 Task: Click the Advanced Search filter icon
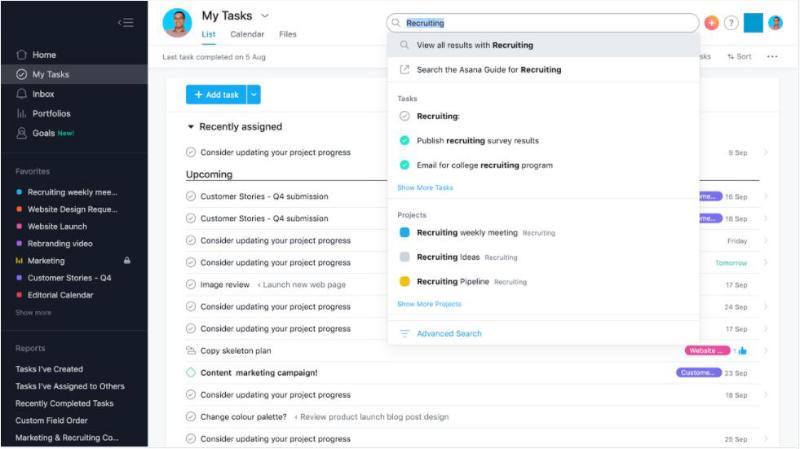[x=404, y=334]
